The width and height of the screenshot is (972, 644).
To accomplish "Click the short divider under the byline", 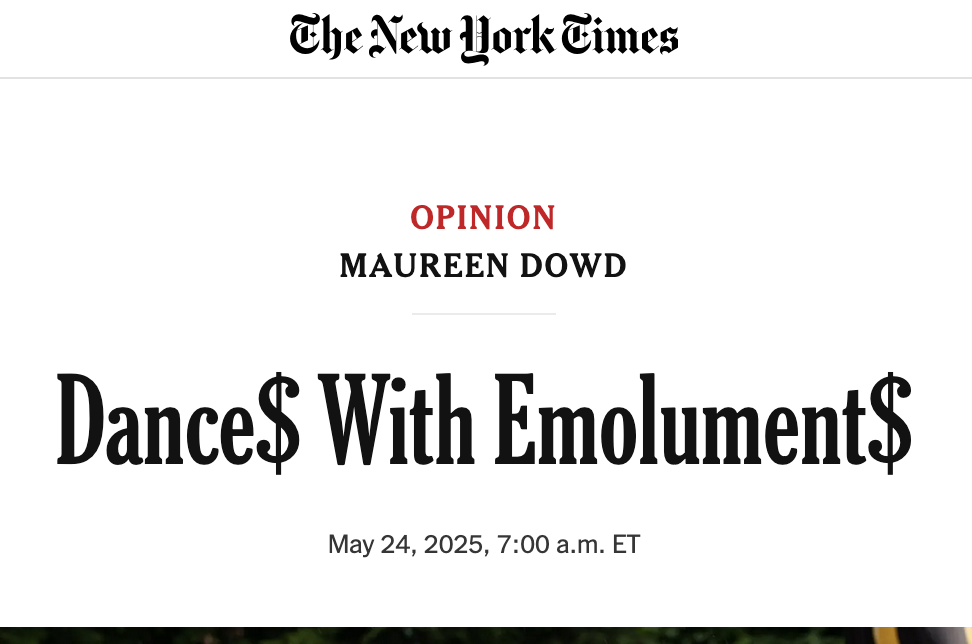I will click(484, 314).
